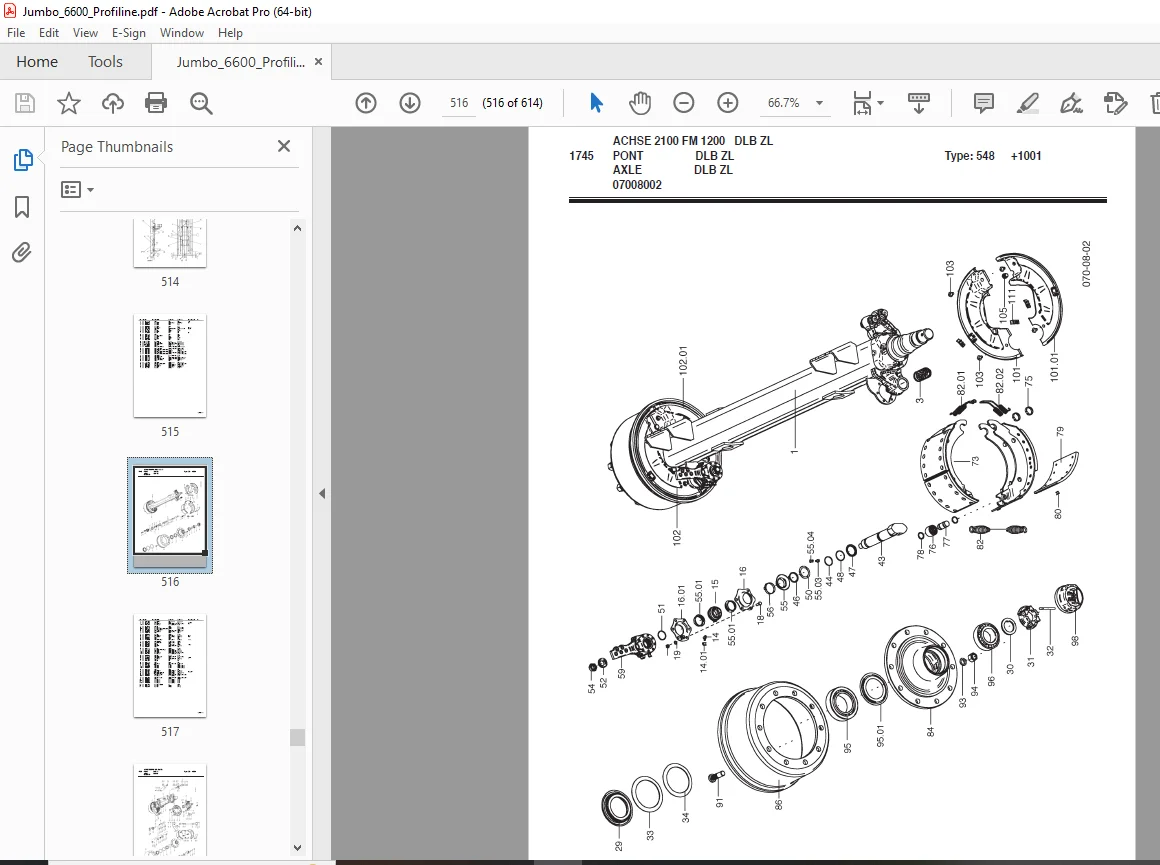Switch to the Home tab
Viewport: 1160px width, 865px height.
point(37,62)
